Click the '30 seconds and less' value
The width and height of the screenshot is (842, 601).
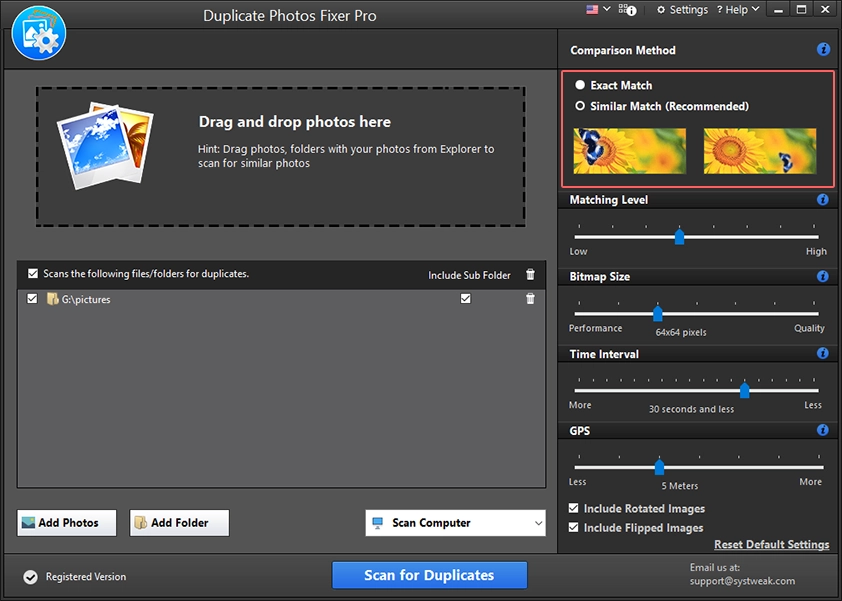691,409
